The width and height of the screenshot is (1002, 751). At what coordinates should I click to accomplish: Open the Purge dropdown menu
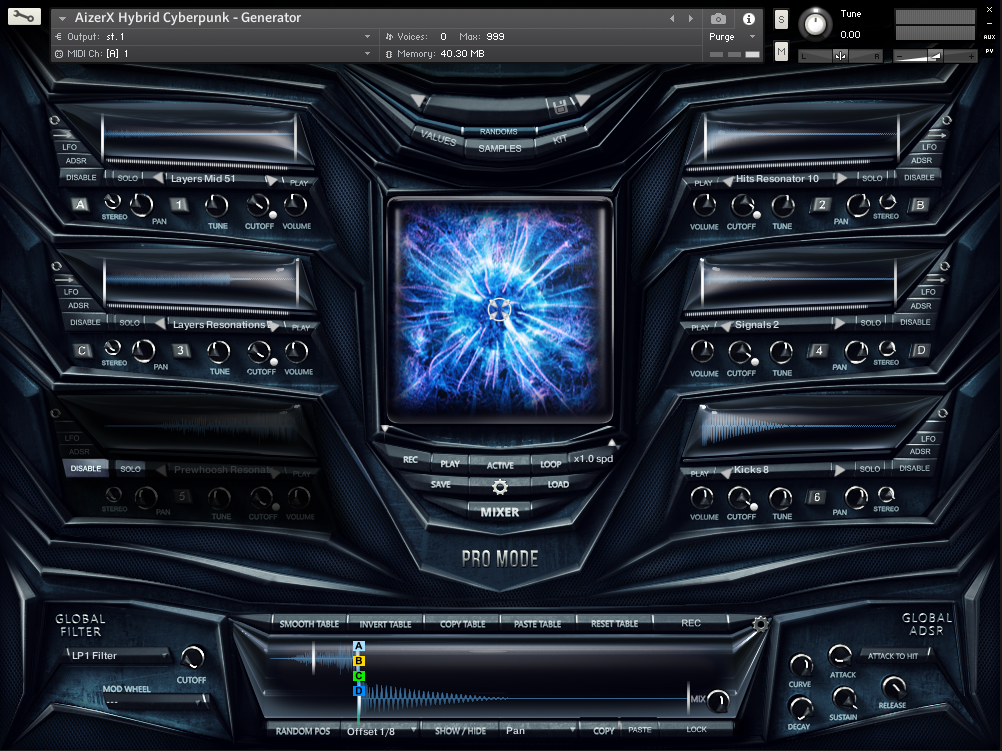732,37
